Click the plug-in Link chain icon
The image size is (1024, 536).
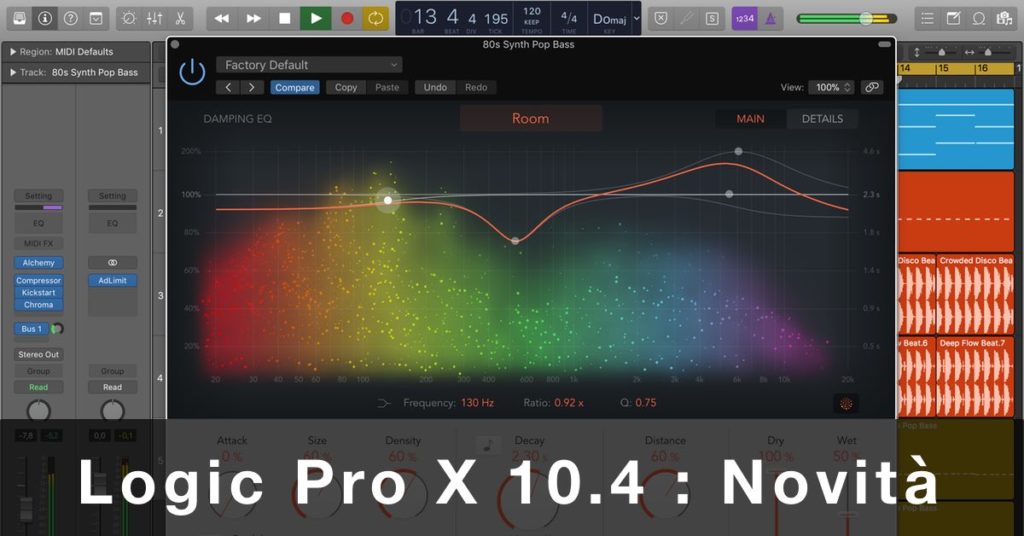pyautogui.click(x=872, y=87)
